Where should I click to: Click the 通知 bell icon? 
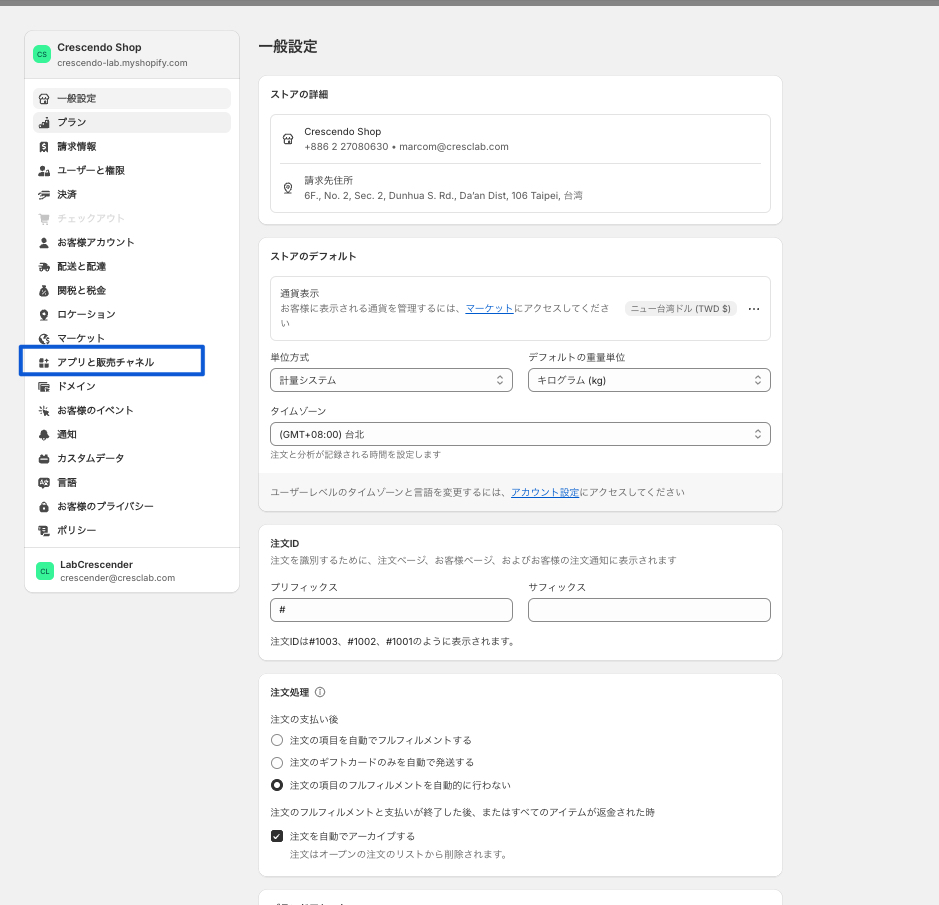tap(44, 434)
